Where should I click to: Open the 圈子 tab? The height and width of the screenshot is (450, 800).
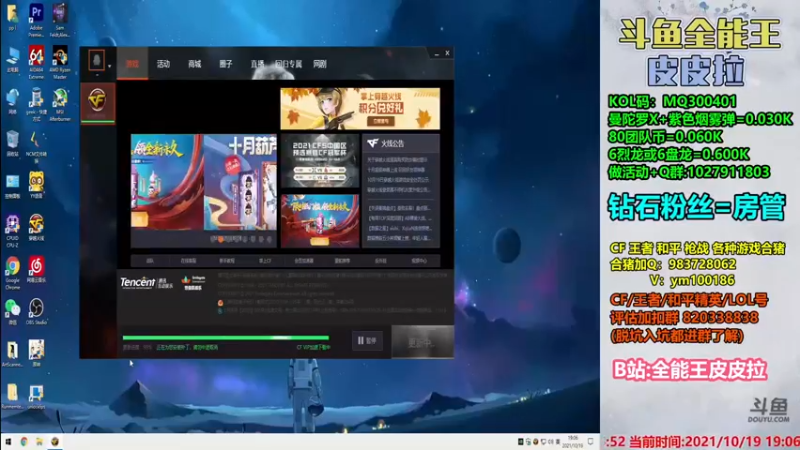pyautogui.click(x=226, y=64)
